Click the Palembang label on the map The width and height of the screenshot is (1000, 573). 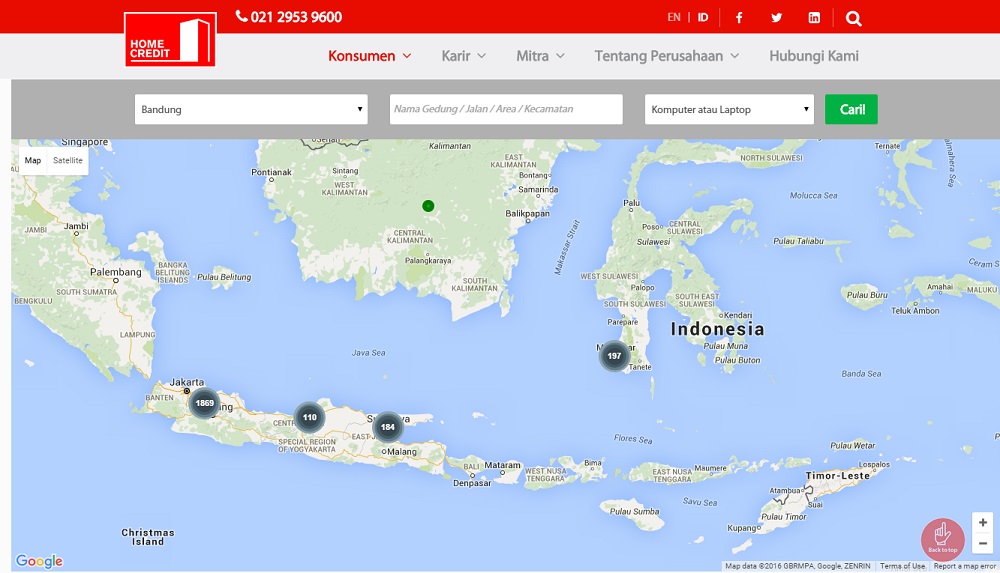pyautogui.click(x=115, y=272)
